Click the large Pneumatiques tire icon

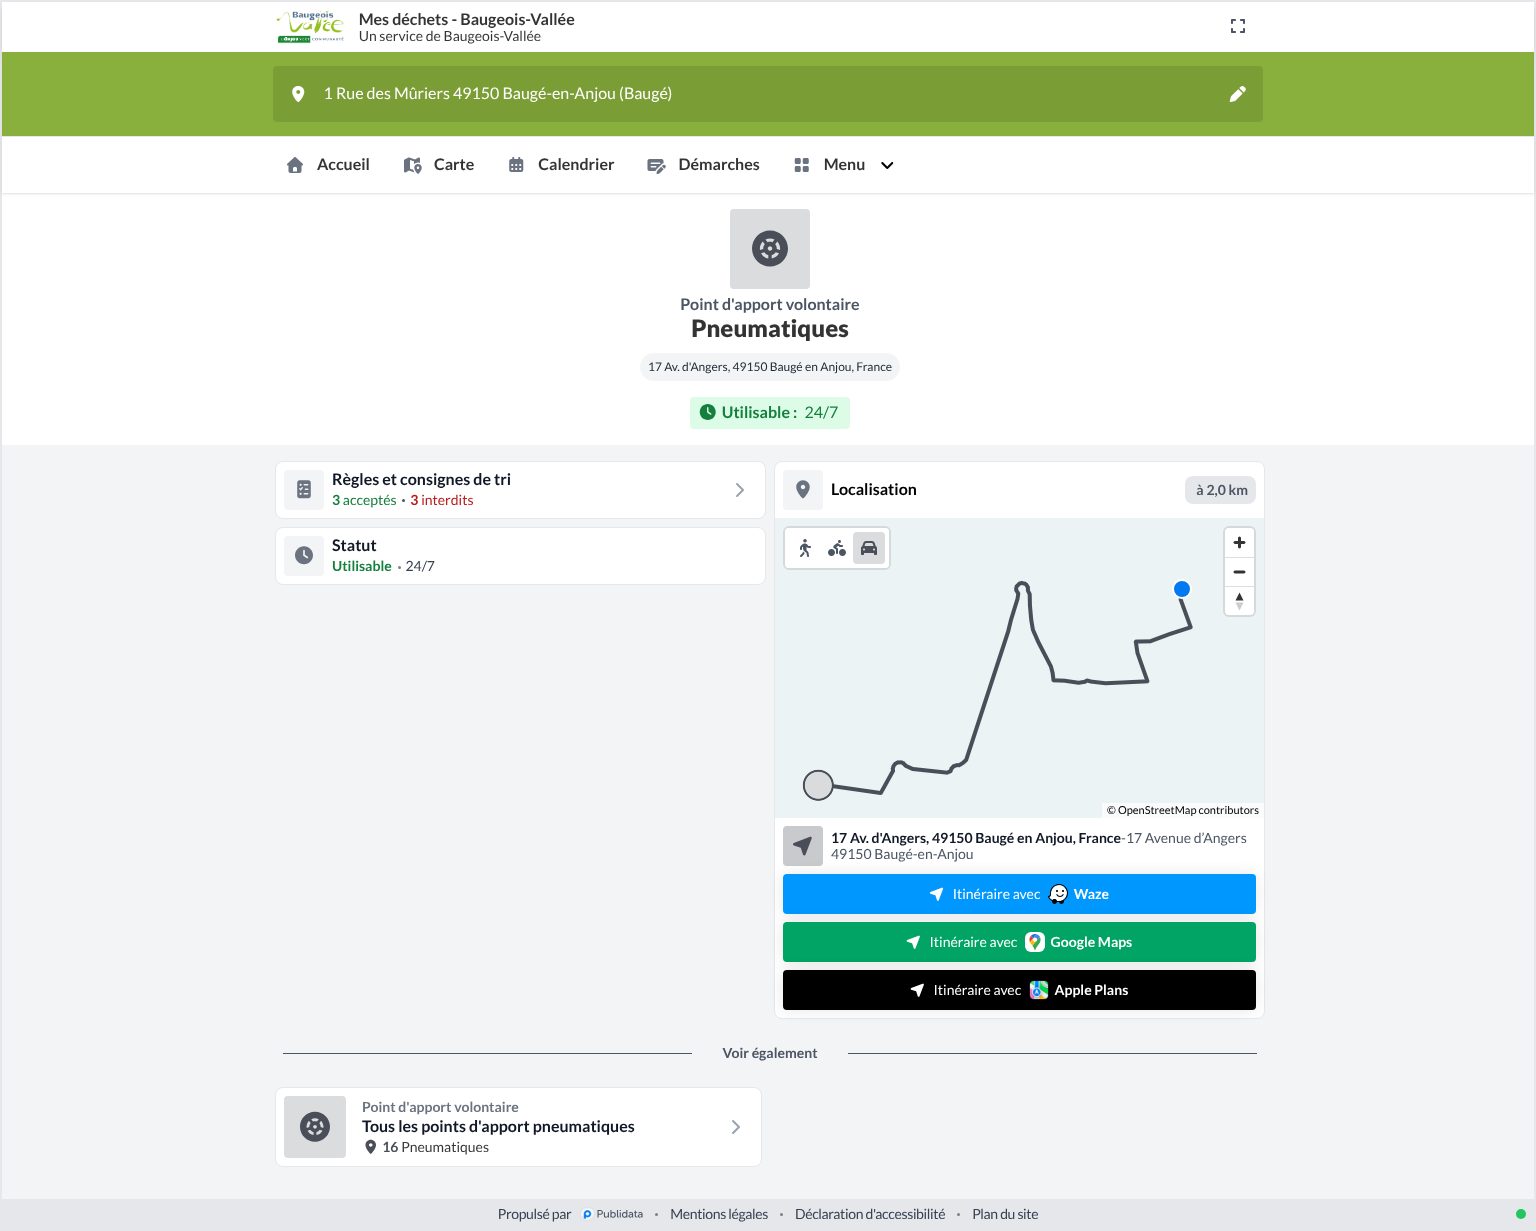coord(770,249)
